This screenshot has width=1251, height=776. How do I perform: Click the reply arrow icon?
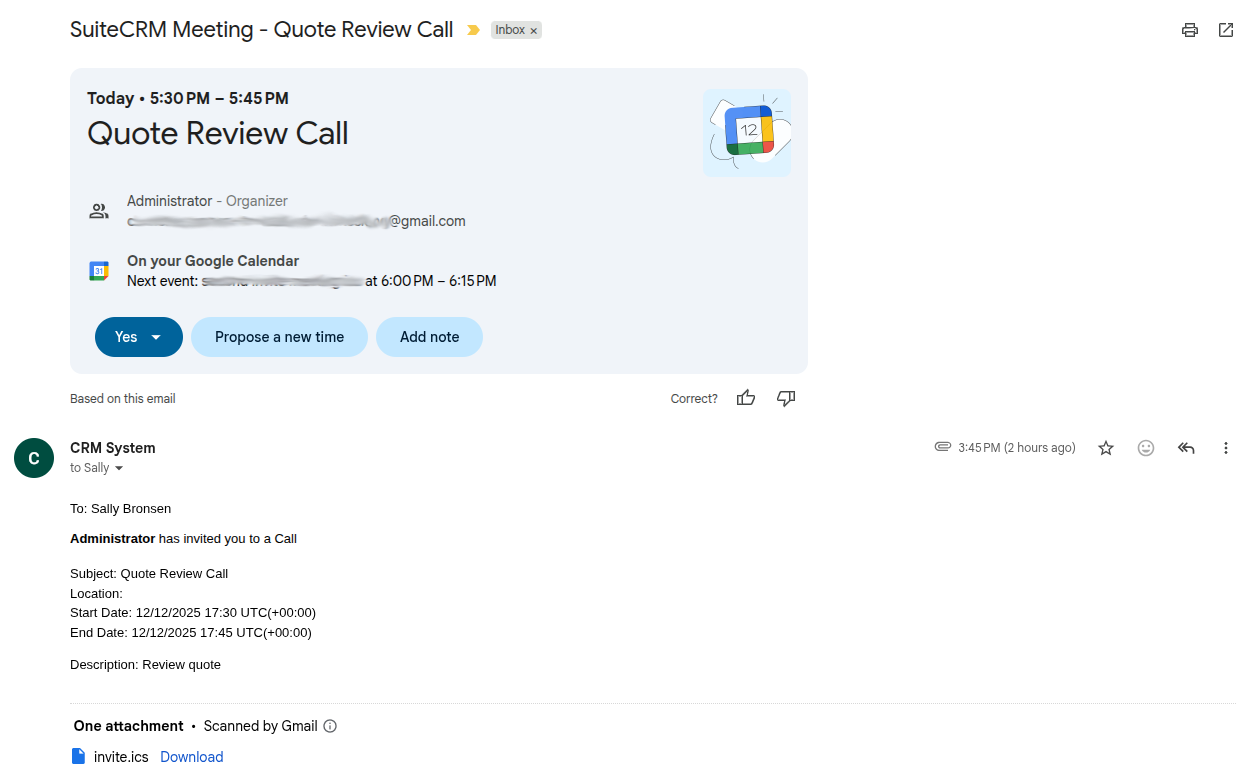[x=1186, y=448]
